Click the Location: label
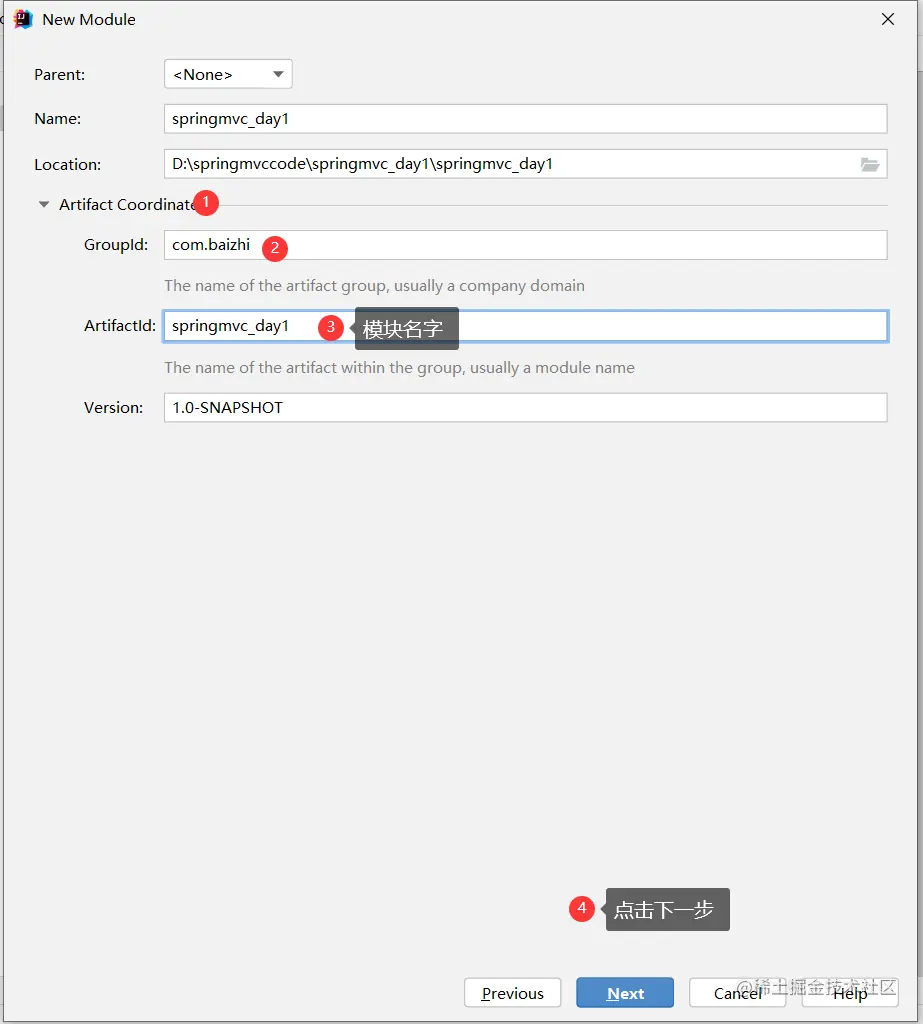This screenshot has width=923, height=1024. [67, 165]
